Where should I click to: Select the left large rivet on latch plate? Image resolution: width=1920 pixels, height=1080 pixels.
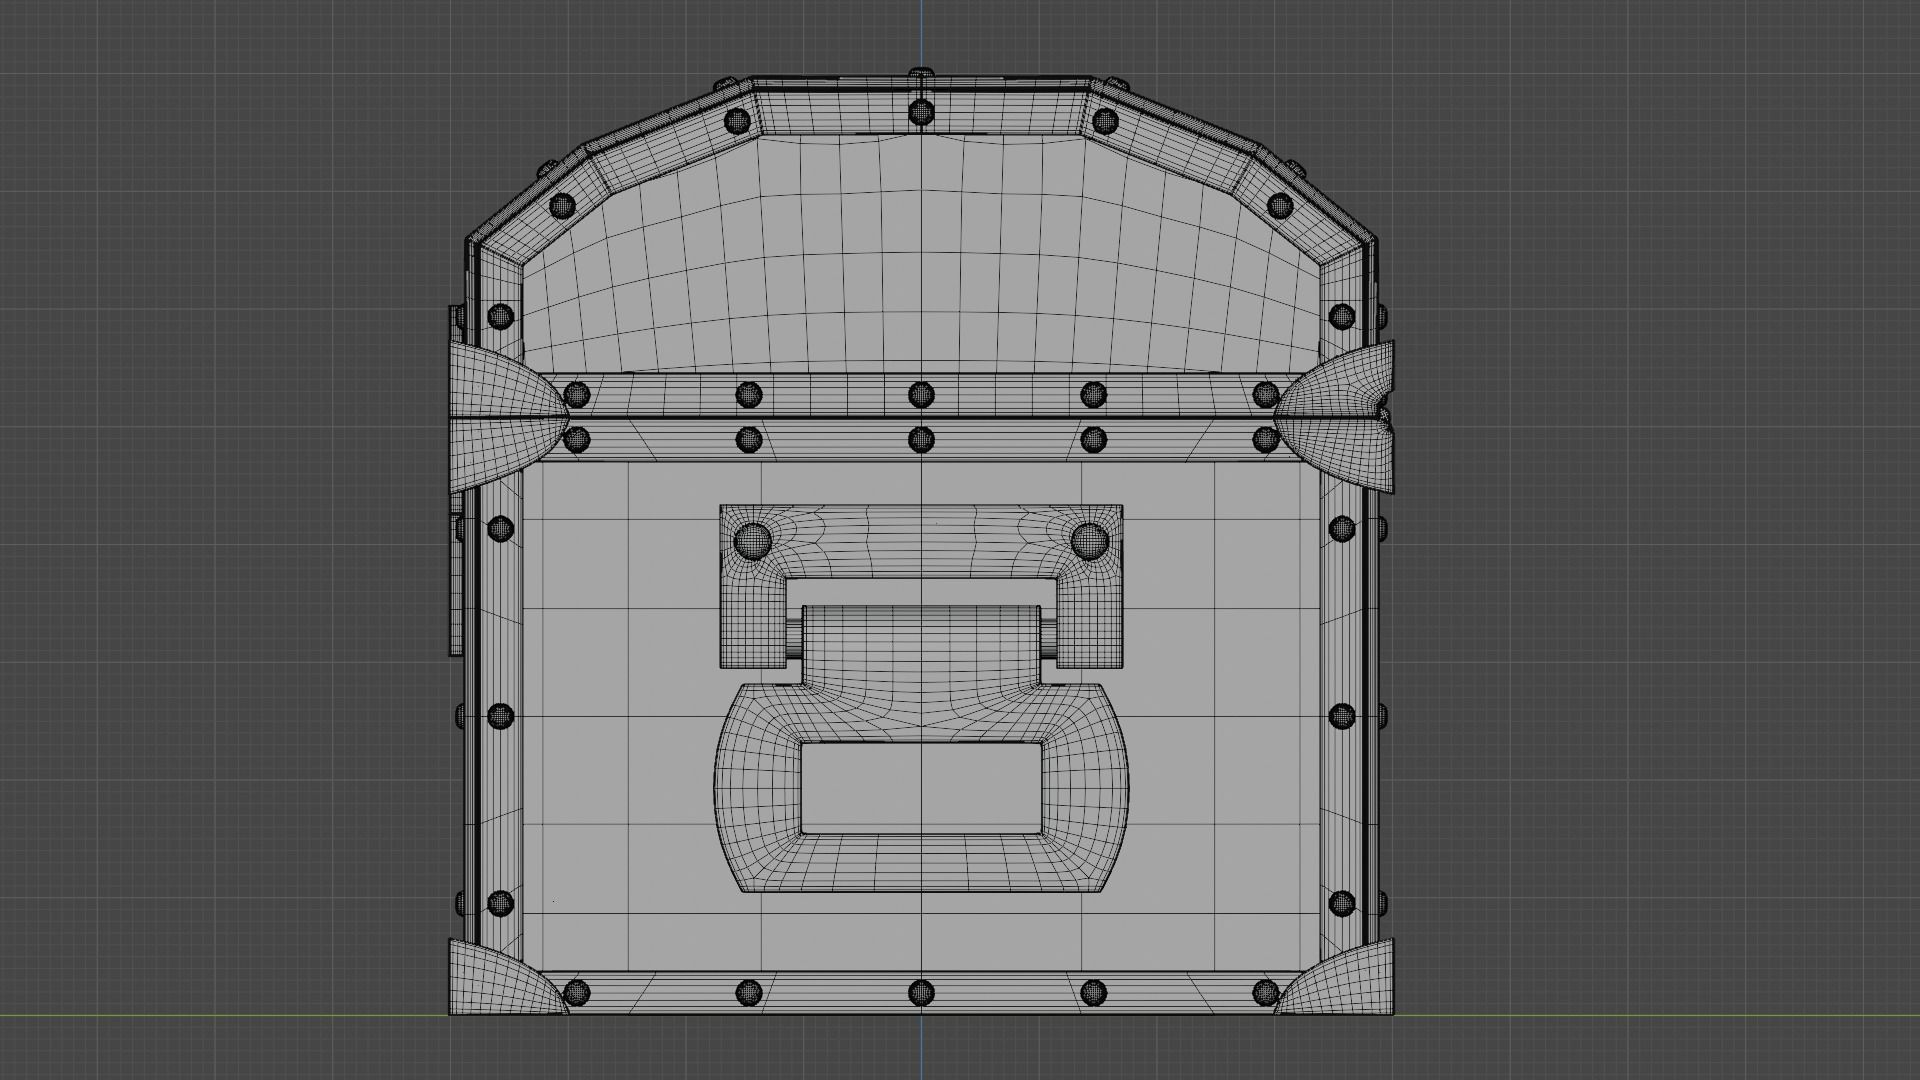(752, 542)
